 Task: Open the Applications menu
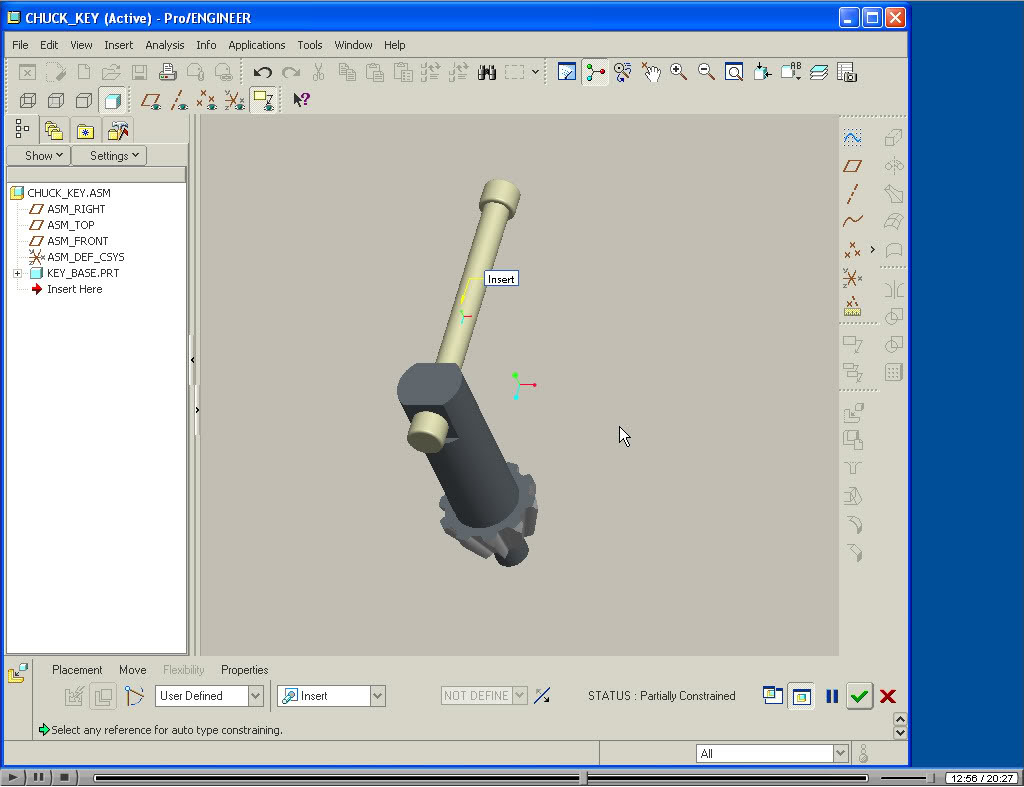(257, 45)
